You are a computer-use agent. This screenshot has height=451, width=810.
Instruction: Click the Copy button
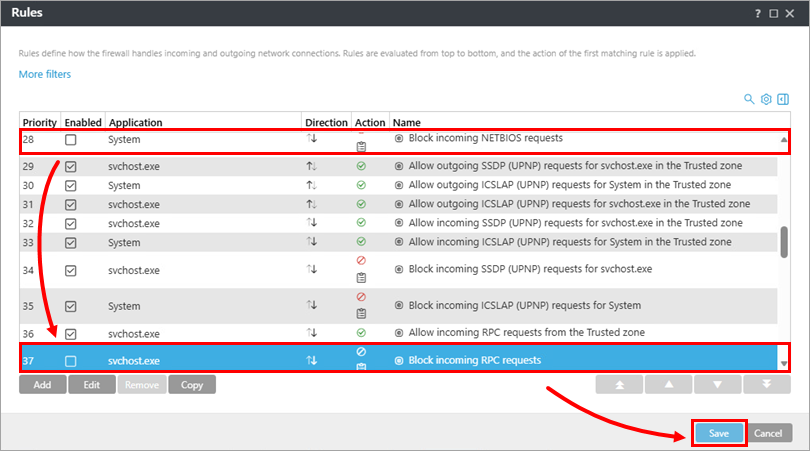coord(192,385)
